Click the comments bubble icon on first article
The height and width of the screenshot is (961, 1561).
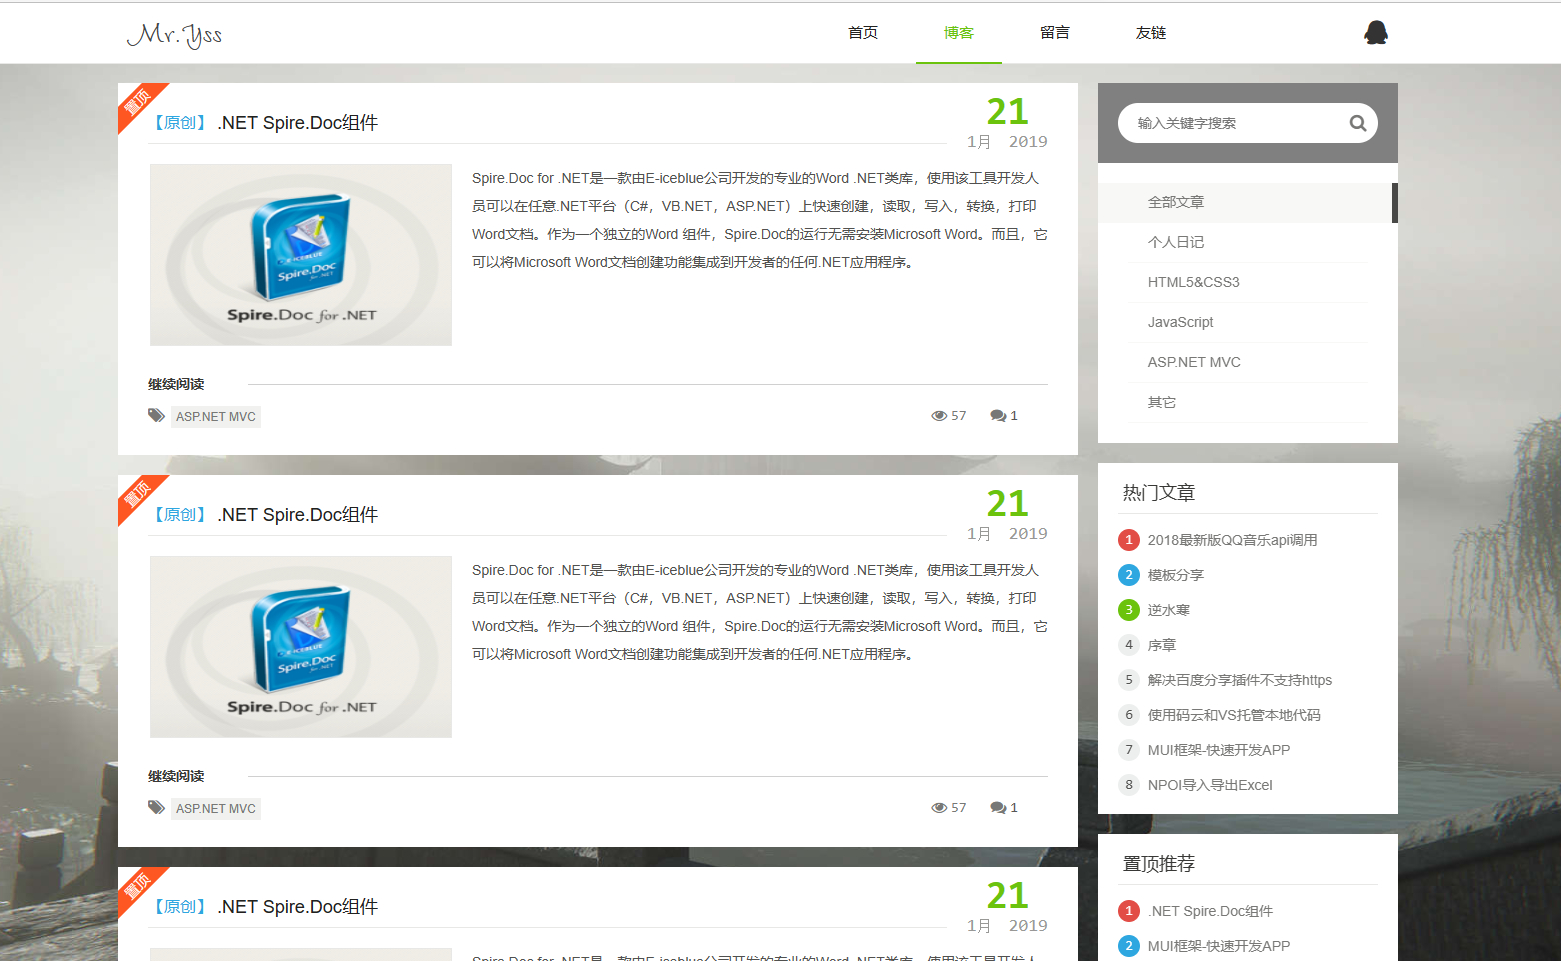tap(998, 416)
